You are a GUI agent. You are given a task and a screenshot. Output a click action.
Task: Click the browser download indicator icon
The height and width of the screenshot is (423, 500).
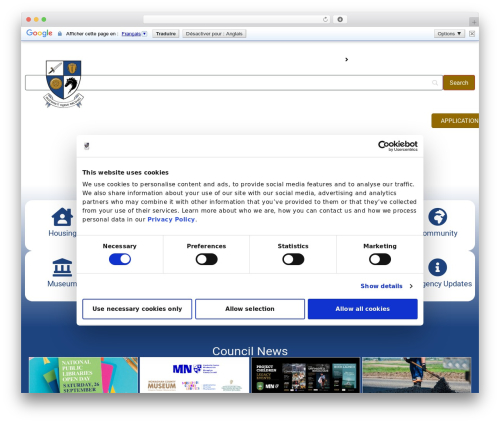(340, 19)
